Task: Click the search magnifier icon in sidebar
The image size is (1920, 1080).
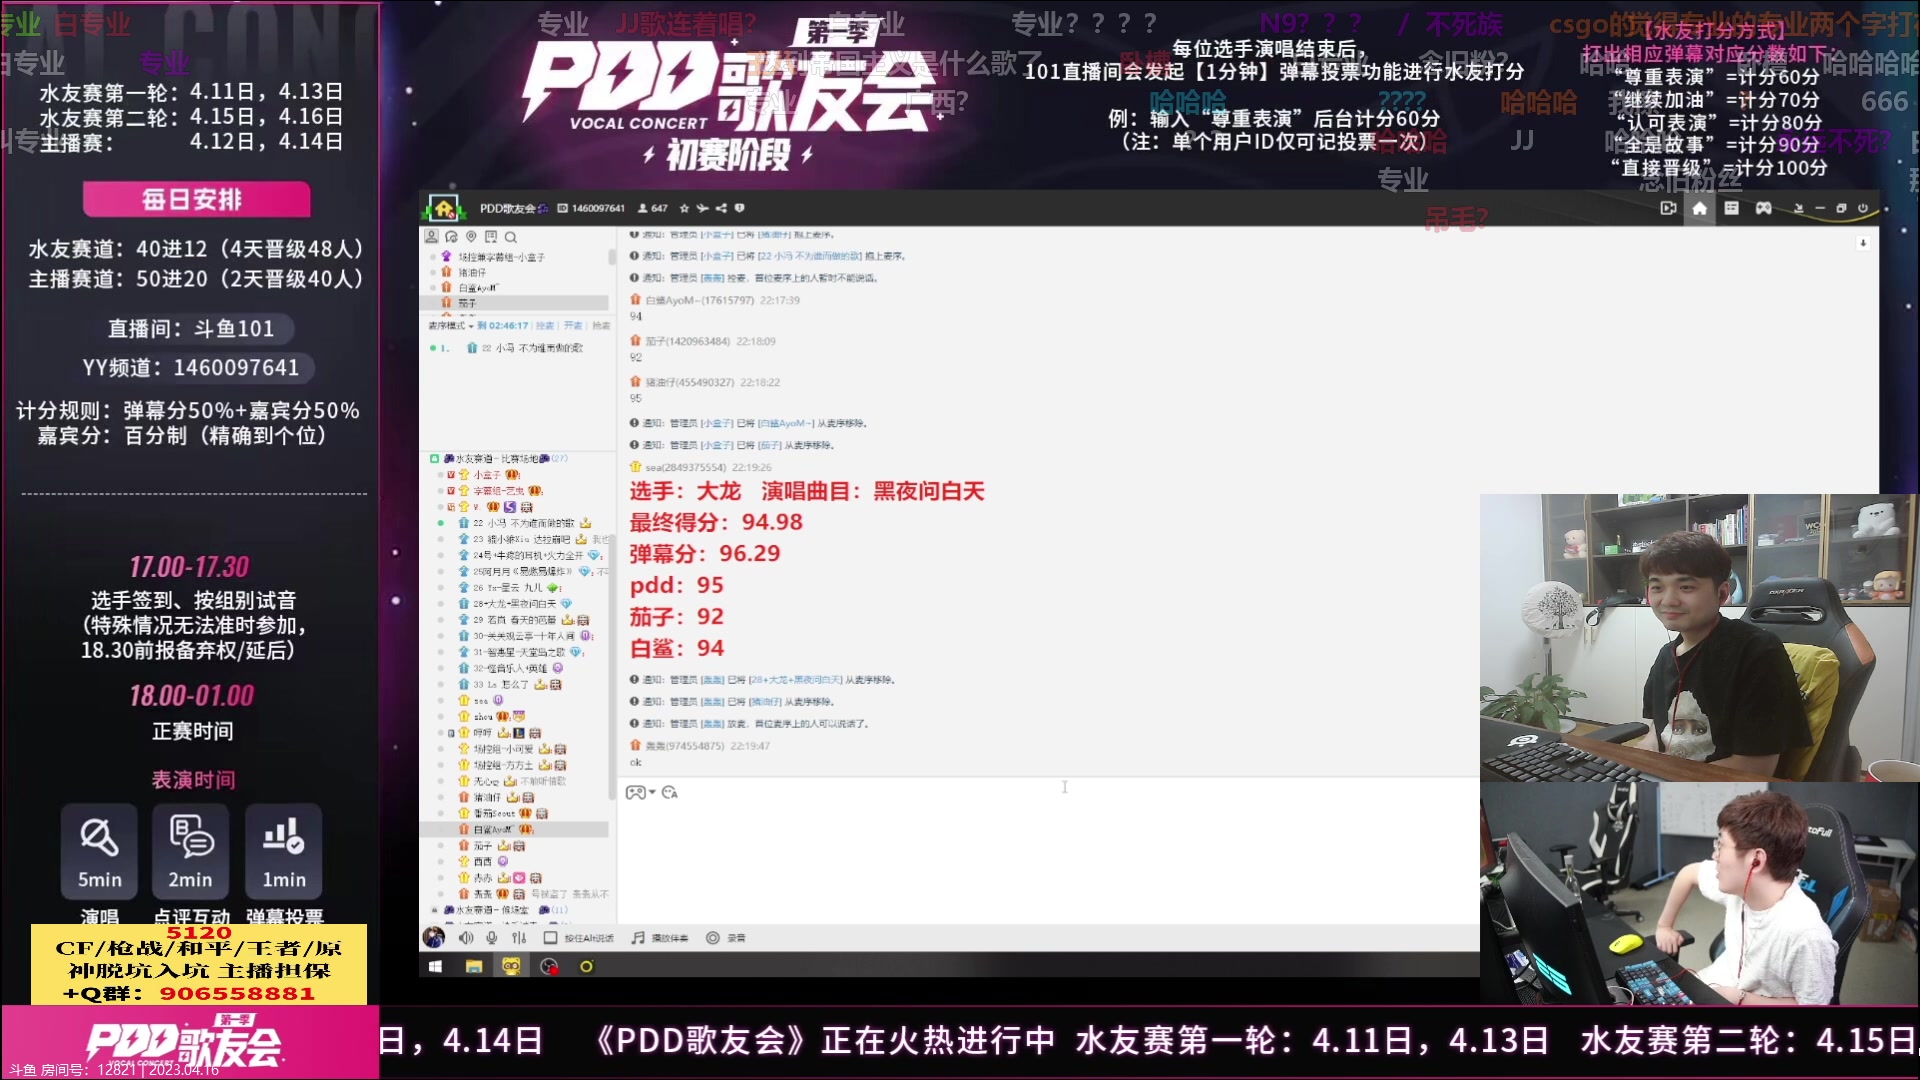Action: pos(511,237)
